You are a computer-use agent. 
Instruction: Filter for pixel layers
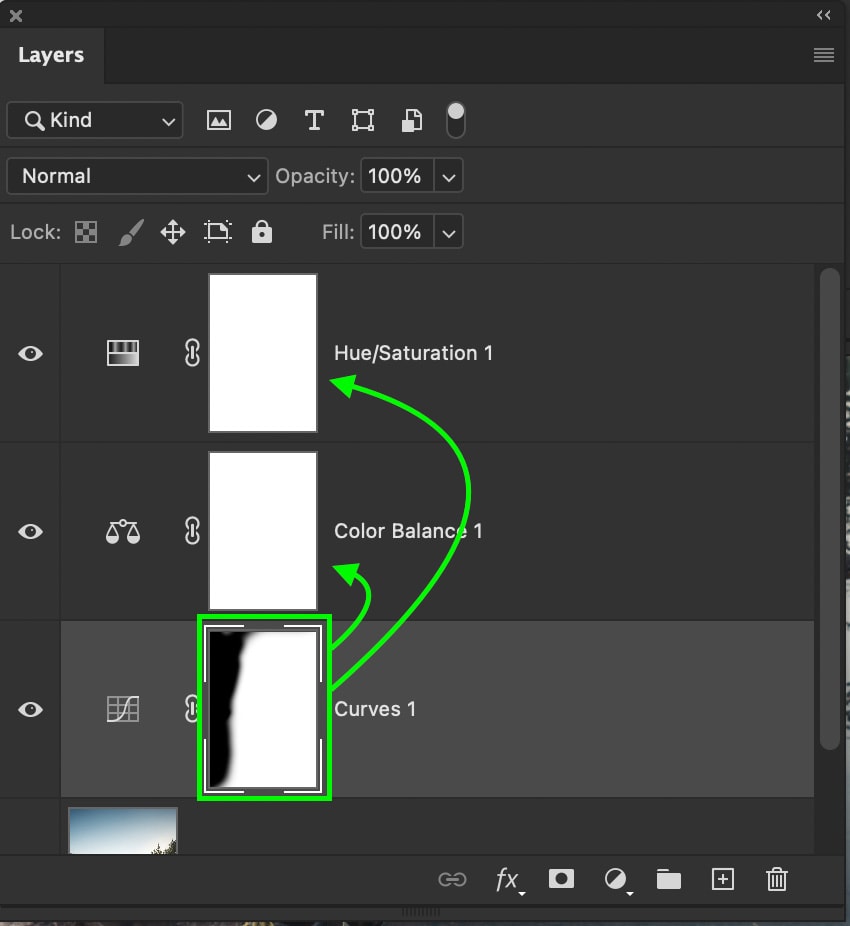point(219,120)
